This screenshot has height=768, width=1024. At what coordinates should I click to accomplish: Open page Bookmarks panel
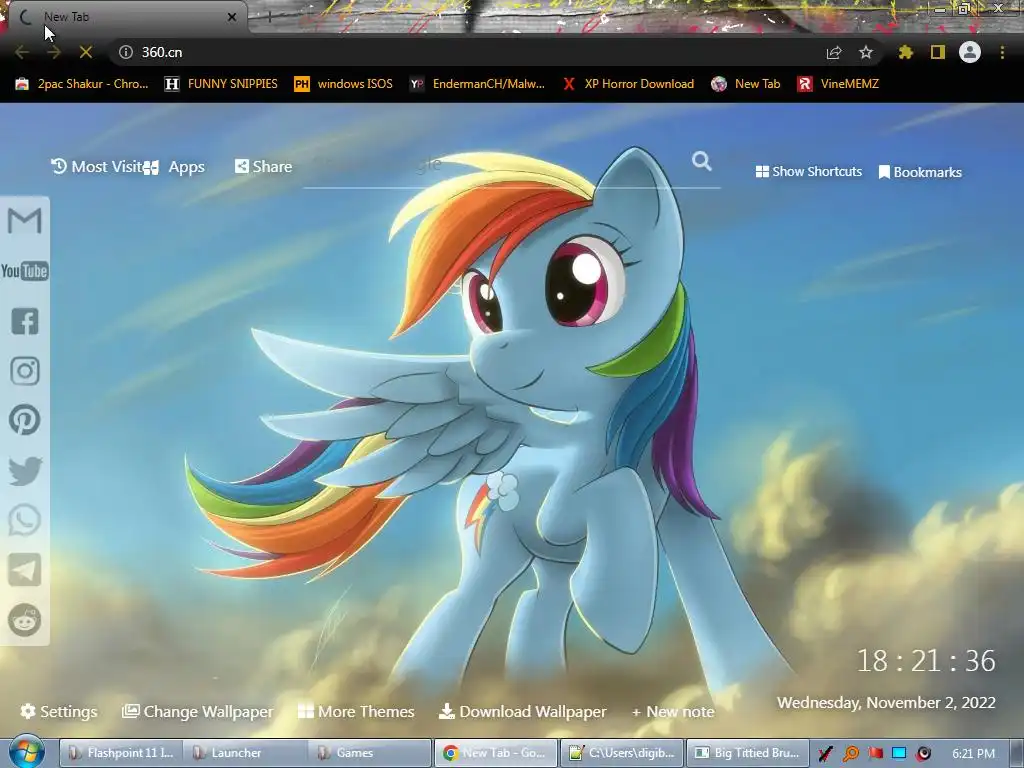click(x=920, y=172)
